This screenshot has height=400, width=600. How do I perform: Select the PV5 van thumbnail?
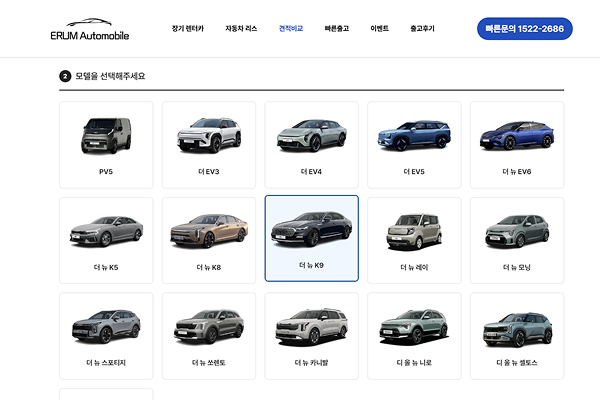click(x=106, y=136)
